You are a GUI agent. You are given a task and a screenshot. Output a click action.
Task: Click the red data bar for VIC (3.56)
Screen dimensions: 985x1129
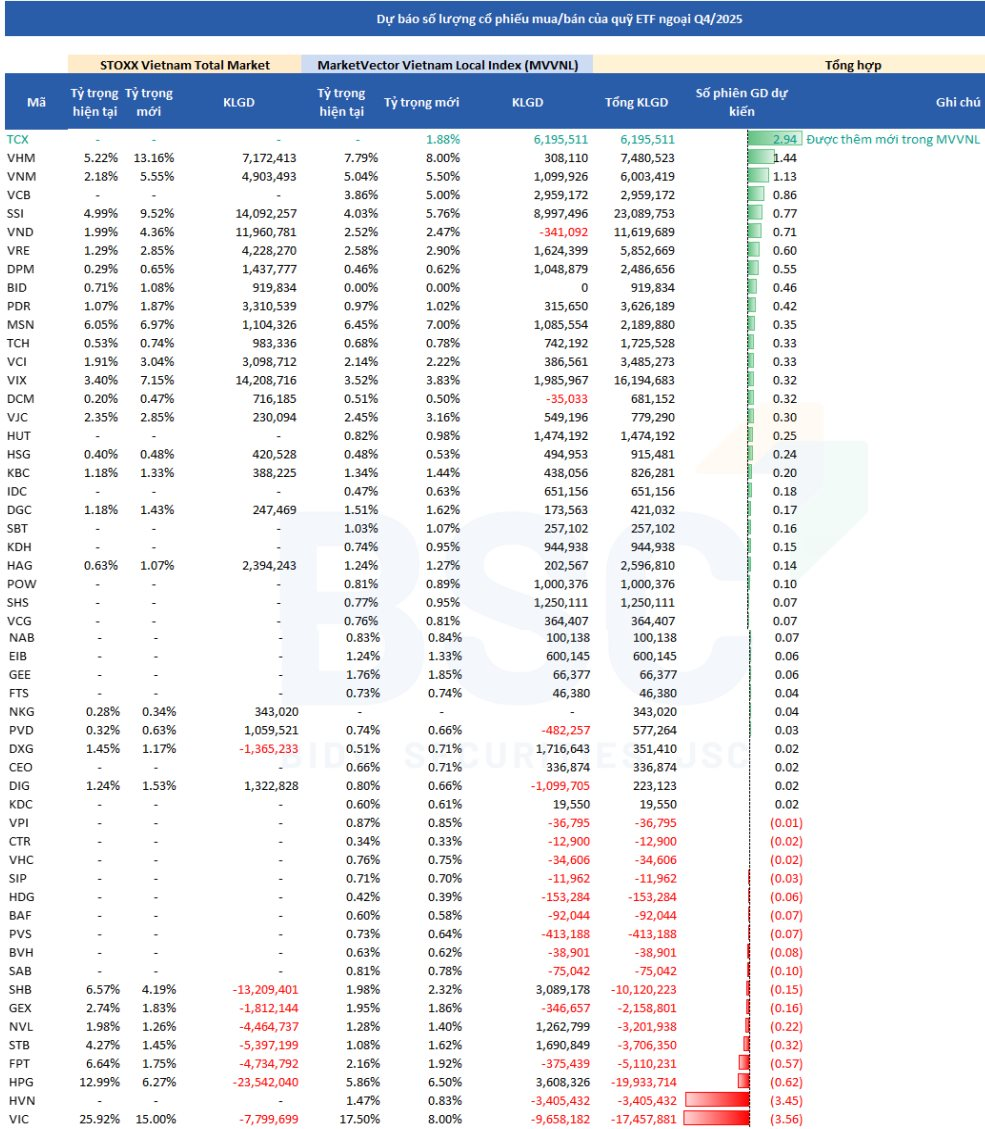click(x=715, y=1118)
